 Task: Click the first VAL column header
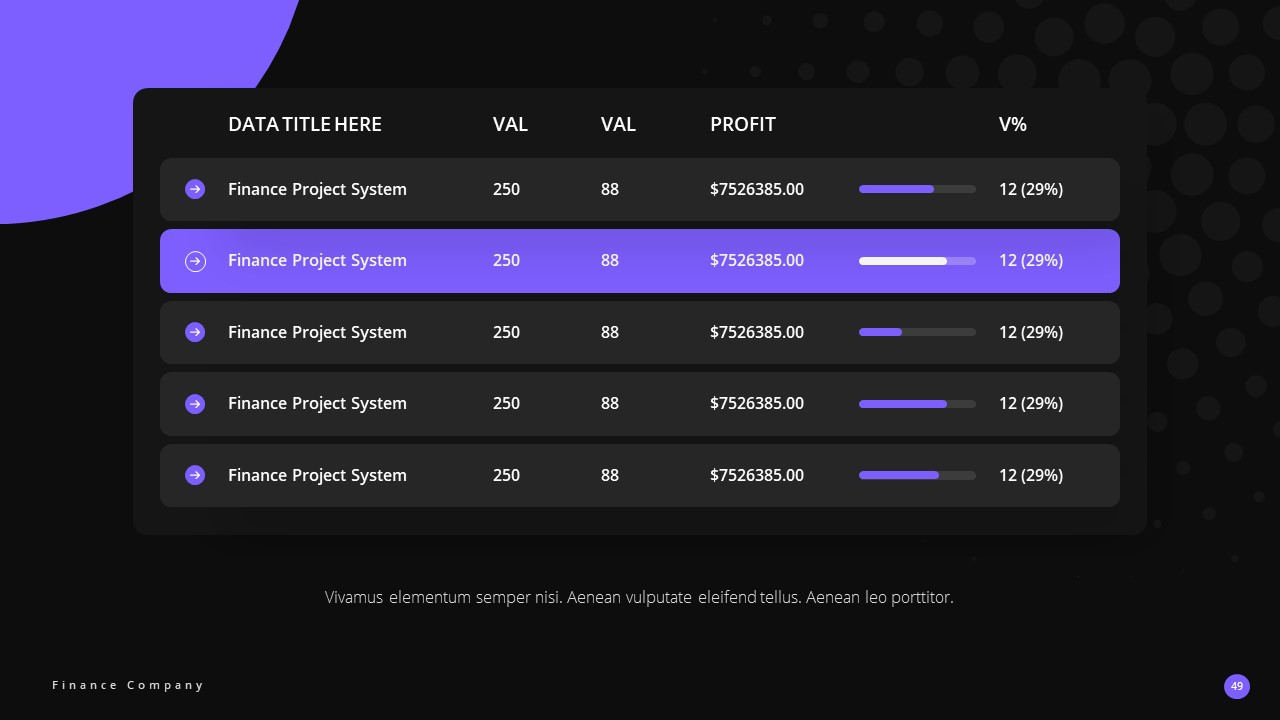click(x=510, y=124)
